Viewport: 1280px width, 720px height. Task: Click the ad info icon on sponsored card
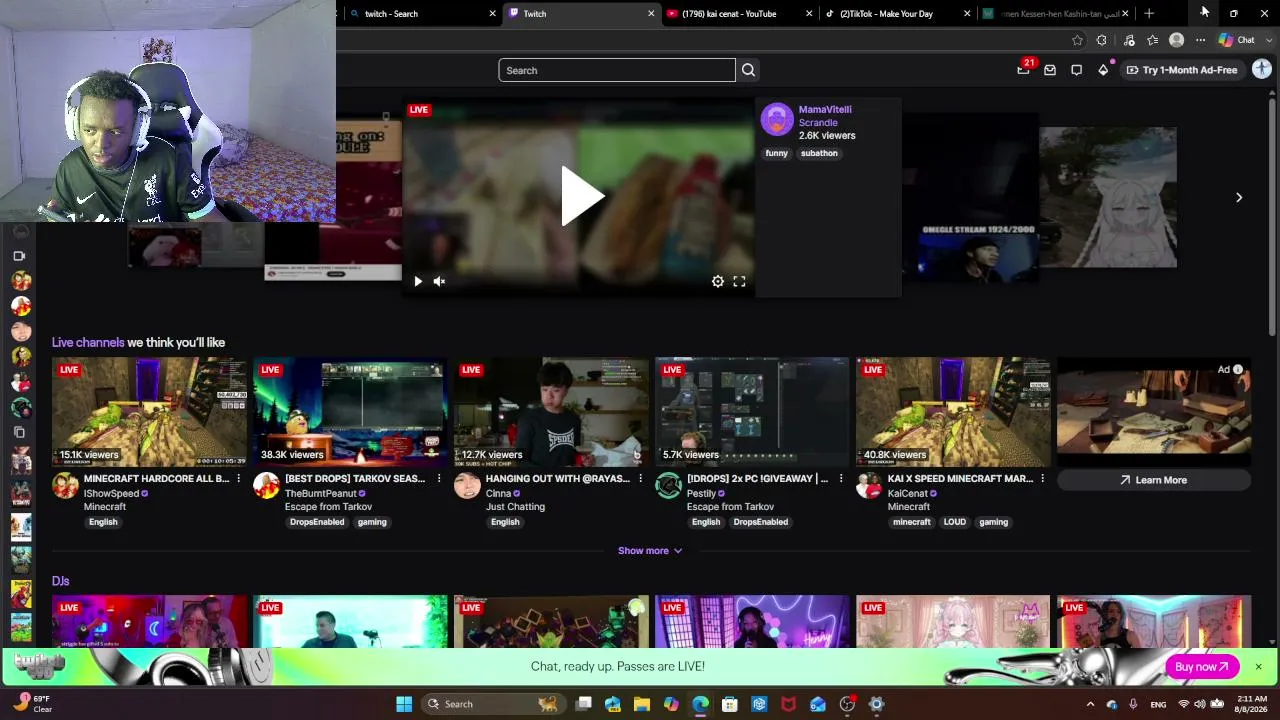click(1238, 370)
